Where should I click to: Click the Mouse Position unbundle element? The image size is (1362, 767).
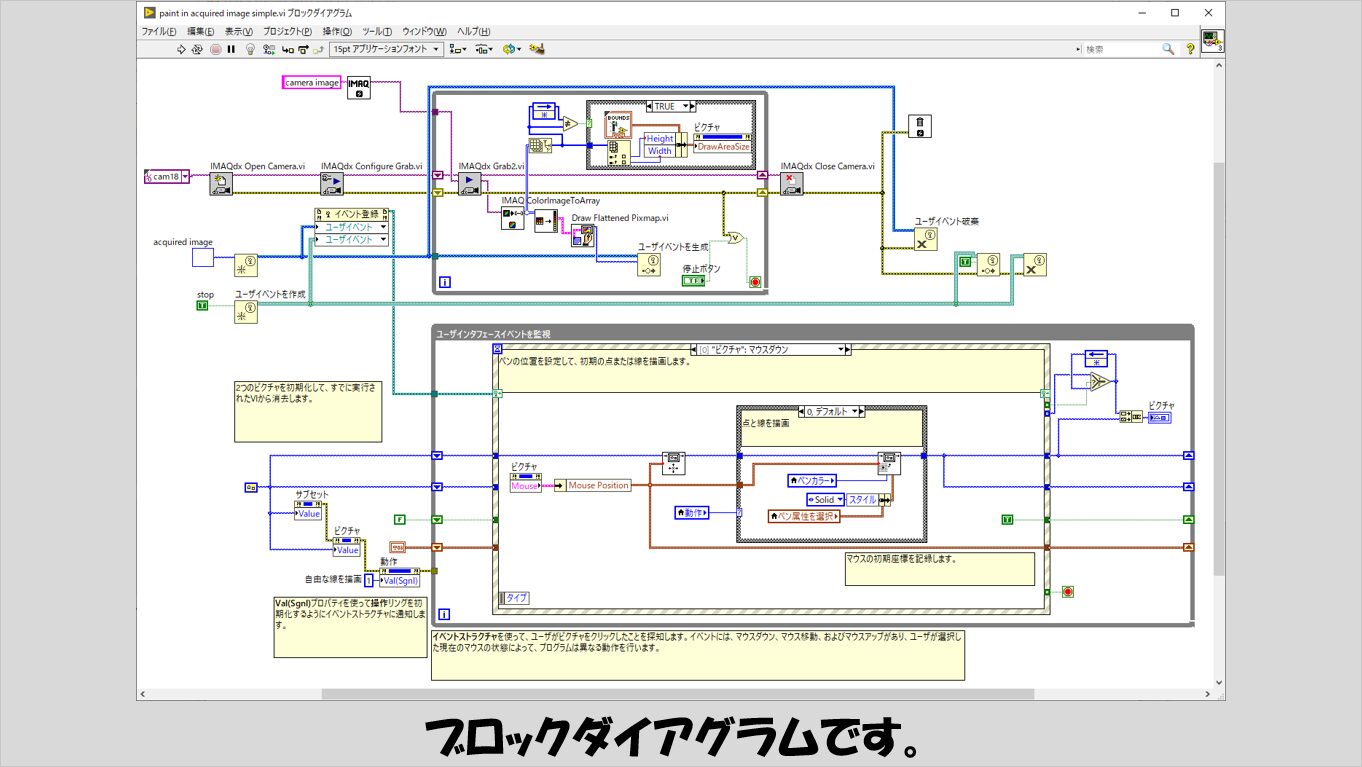[598, 485]
